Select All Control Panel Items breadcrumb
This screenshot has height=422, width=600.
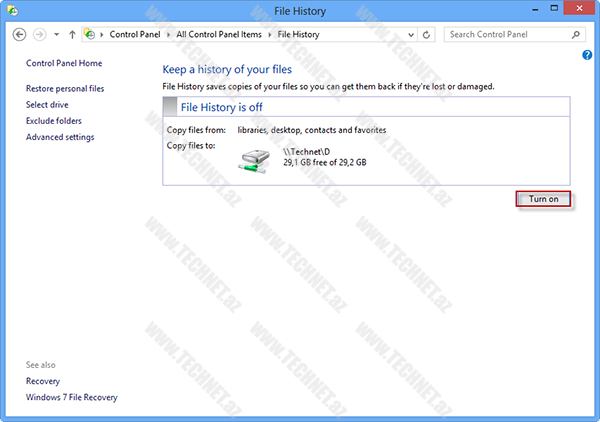[219, 34]
